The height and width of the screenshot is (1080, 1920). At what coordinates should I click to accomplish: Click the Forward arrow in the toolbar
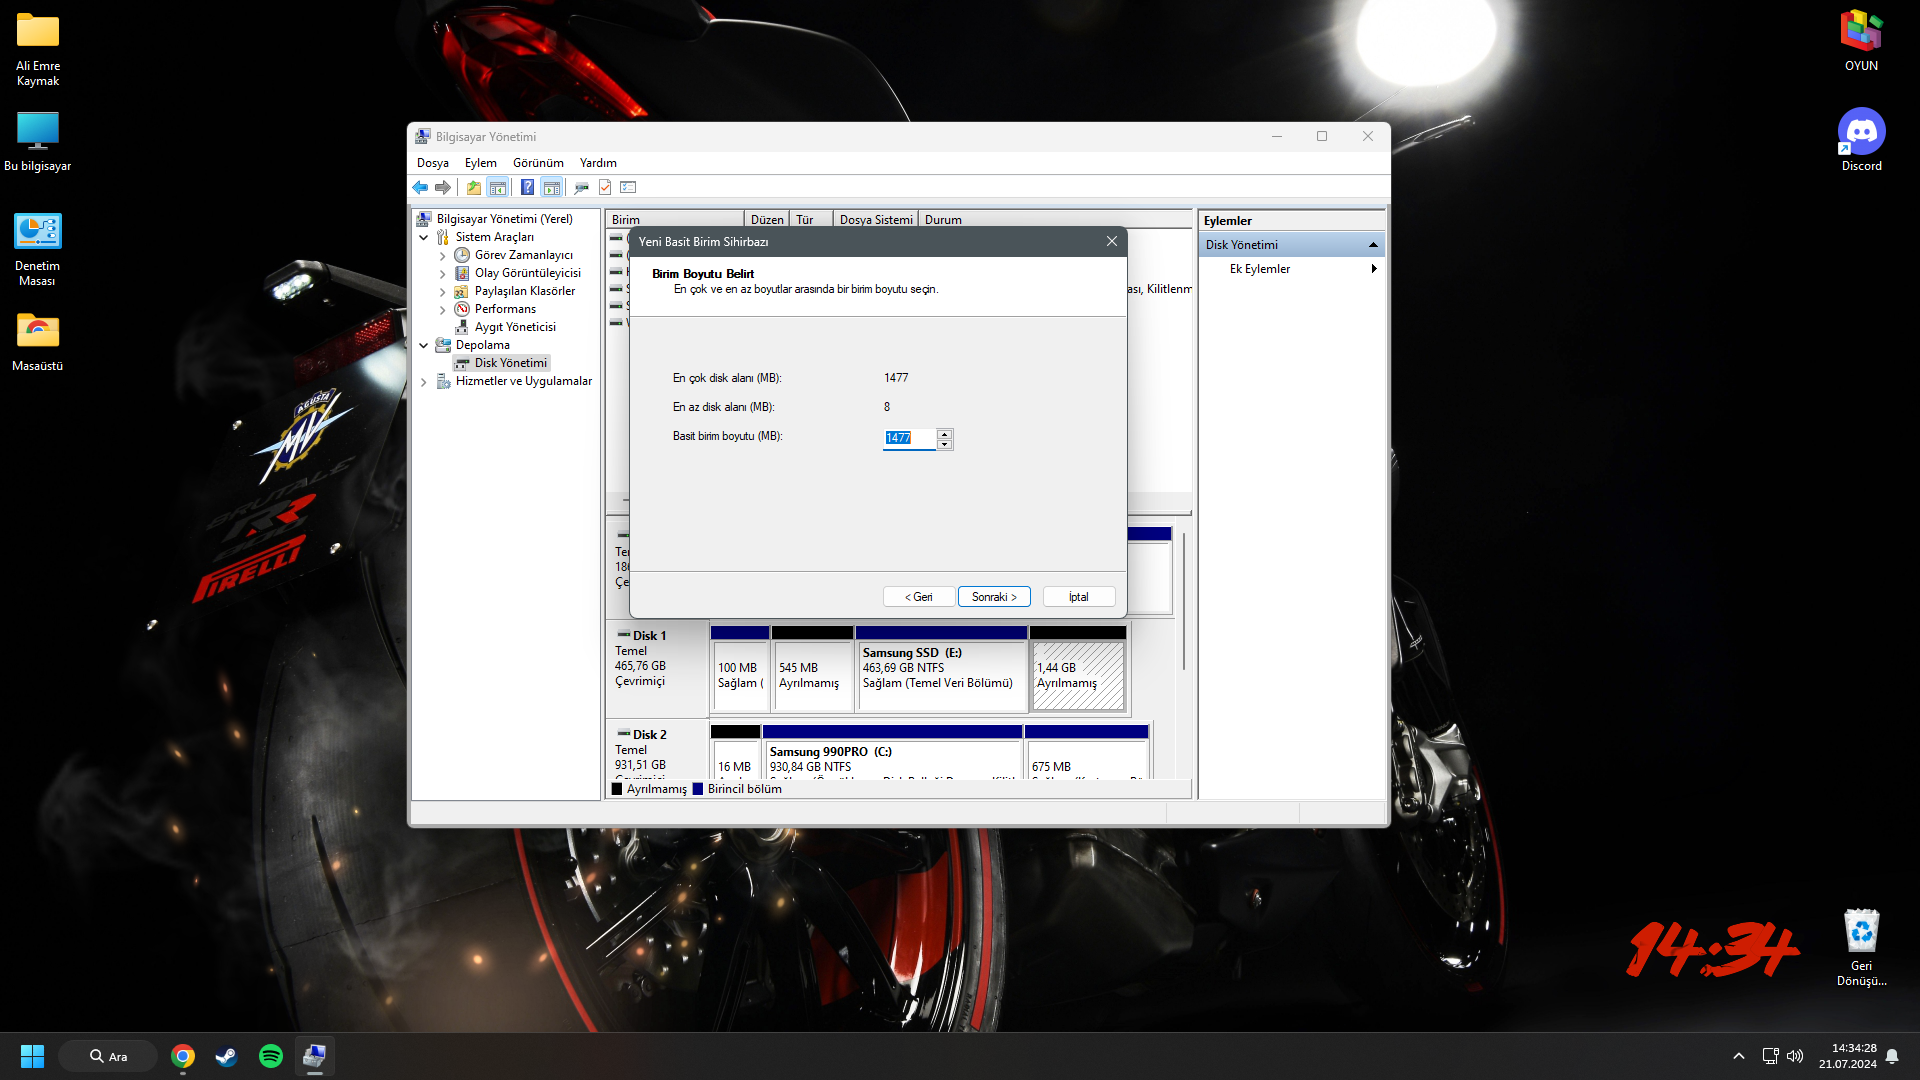point(443,187)
